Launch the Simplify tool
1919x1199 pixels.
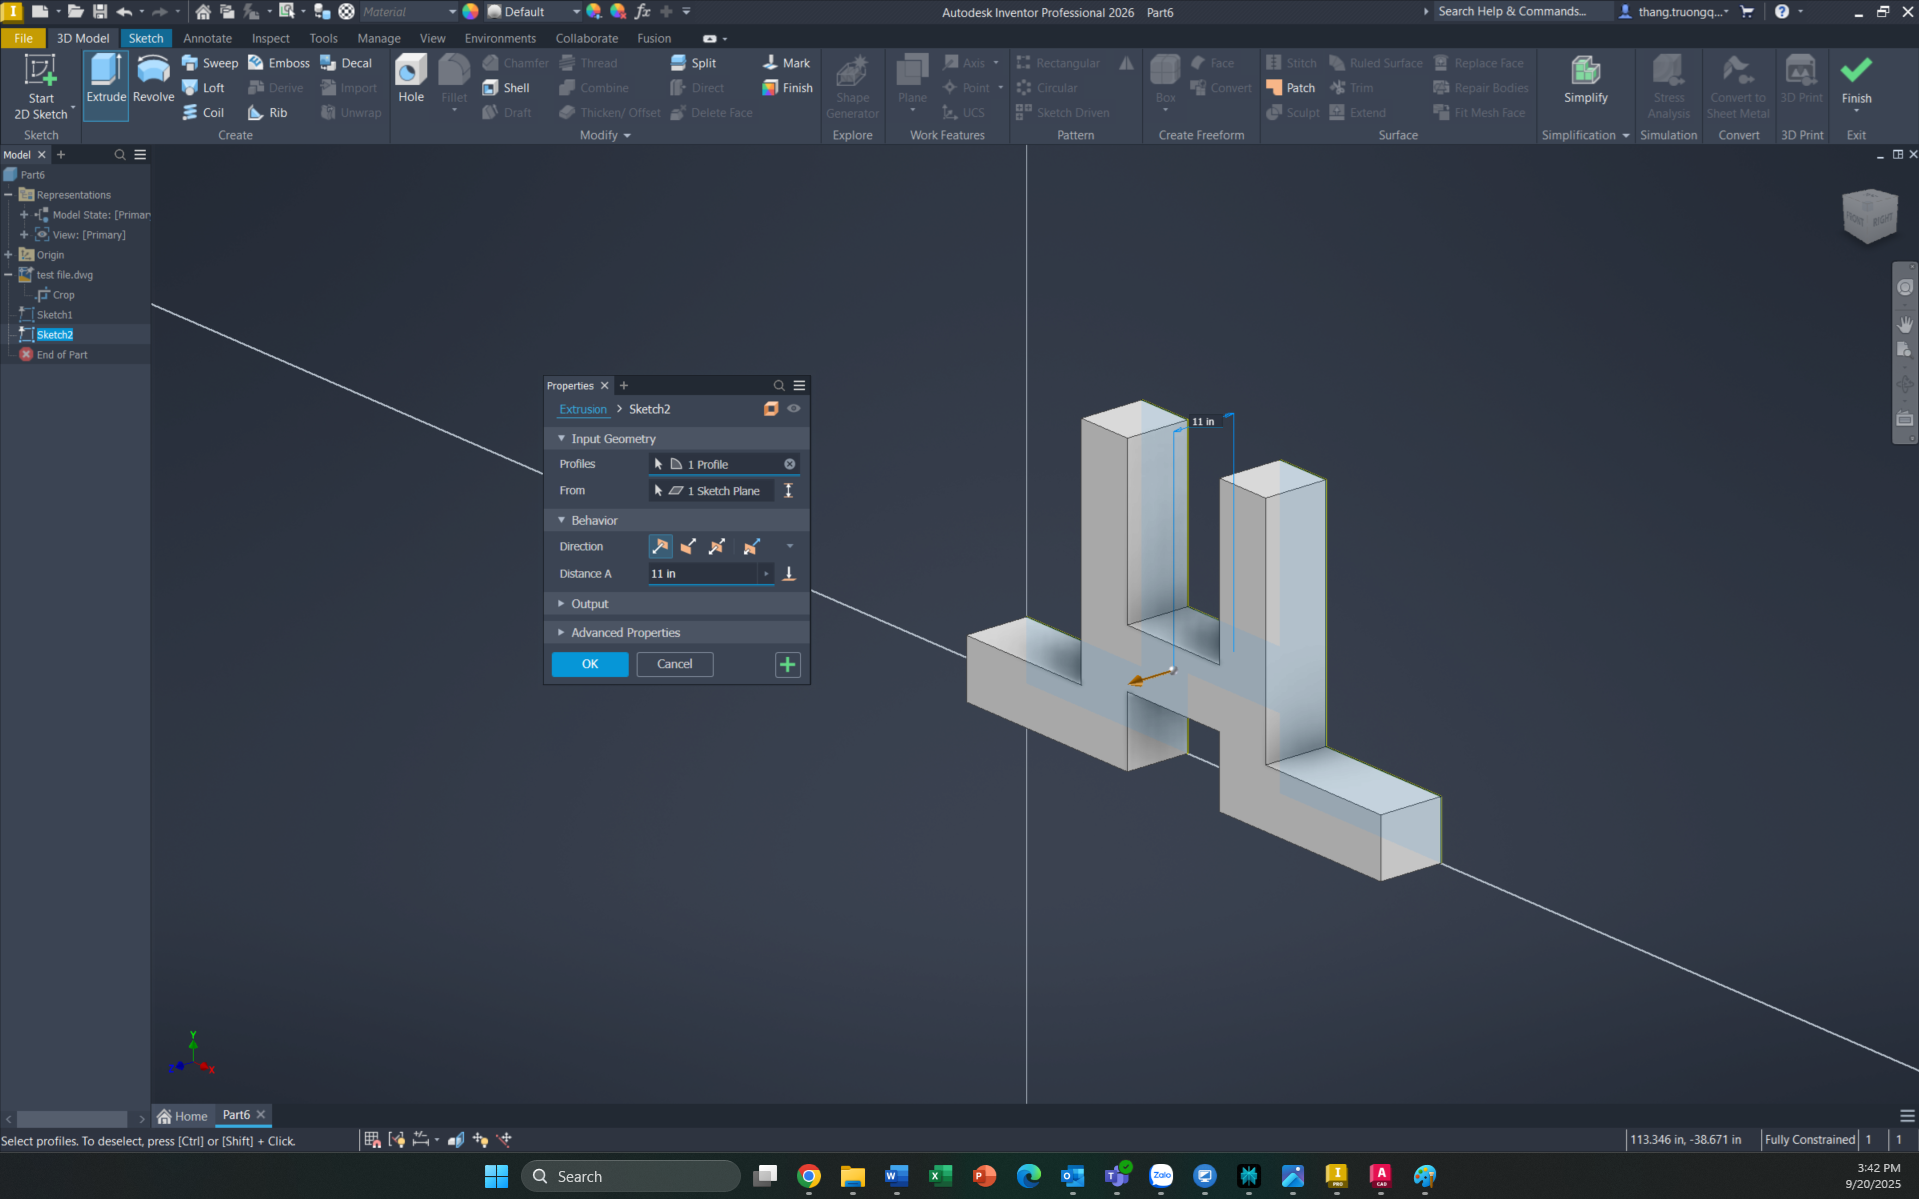tap(1586, 80)
